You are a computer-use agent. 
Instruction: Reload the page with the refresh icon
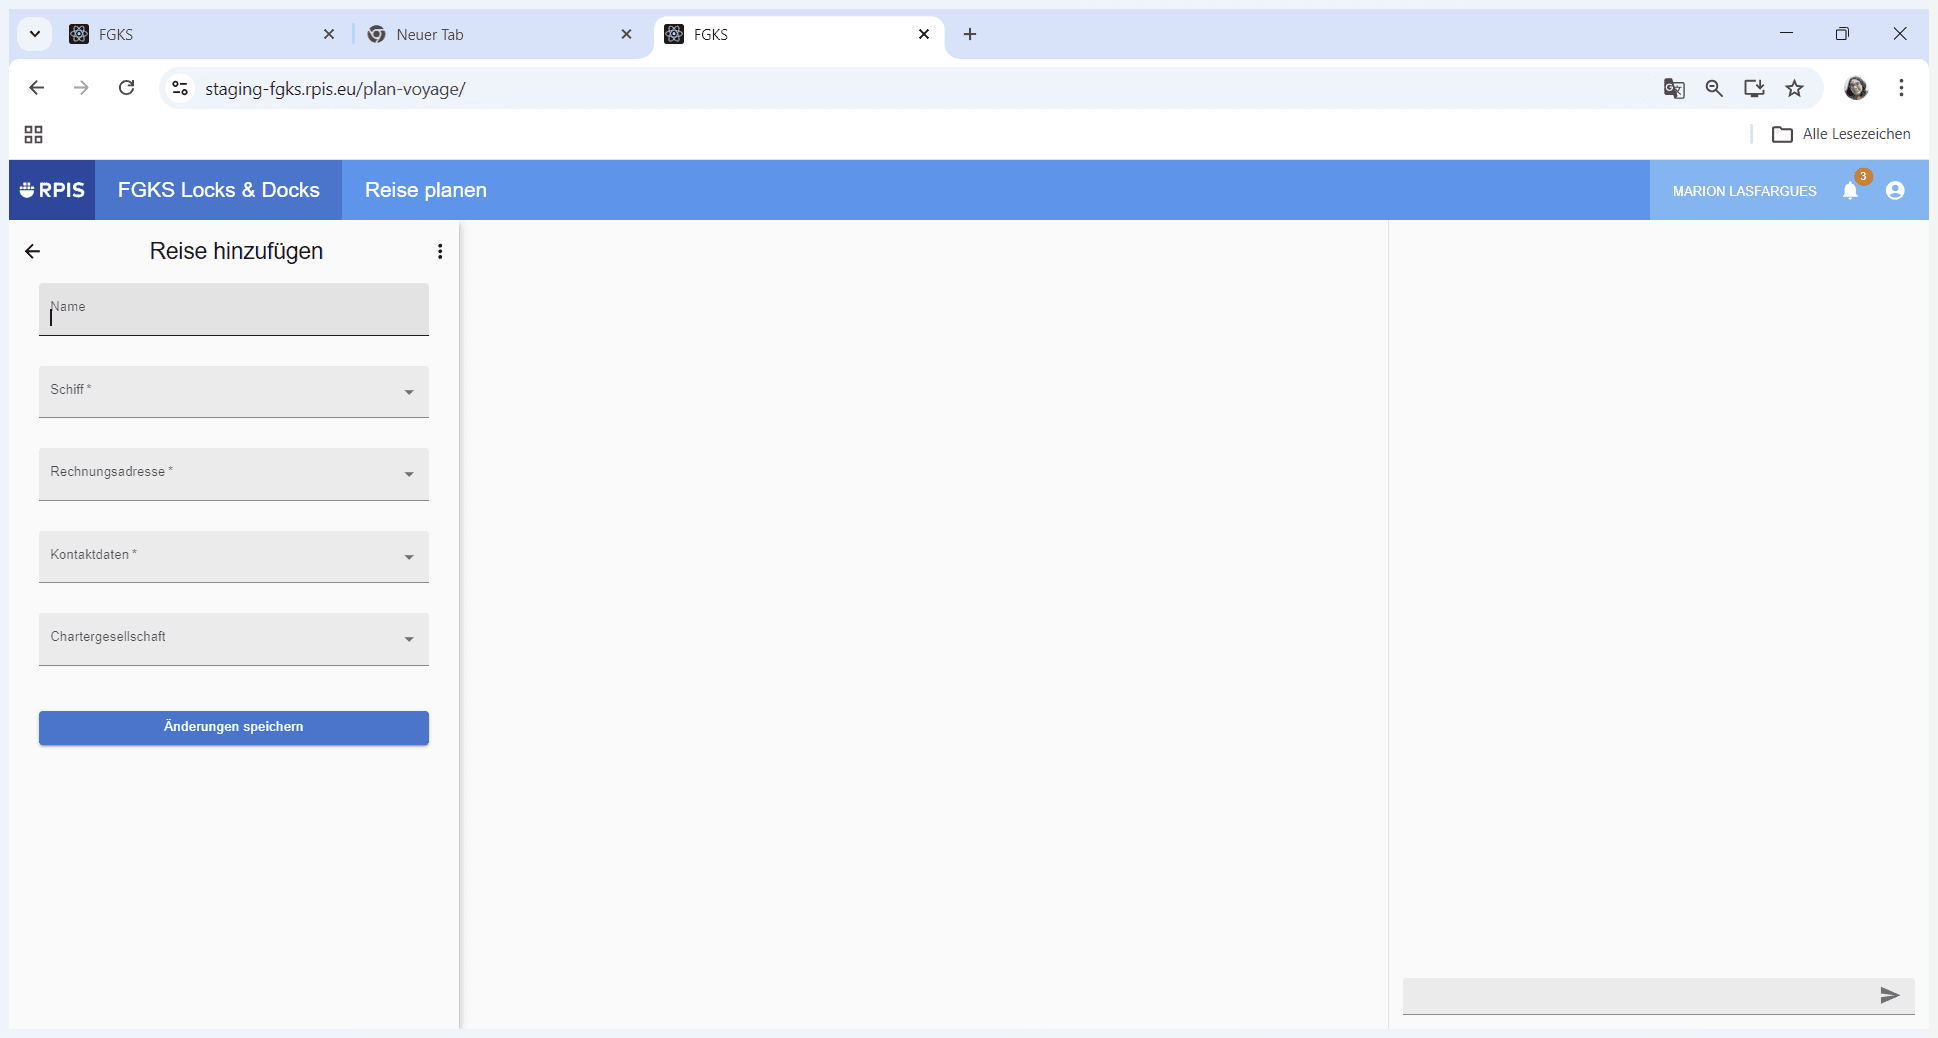tap(126, 88)
